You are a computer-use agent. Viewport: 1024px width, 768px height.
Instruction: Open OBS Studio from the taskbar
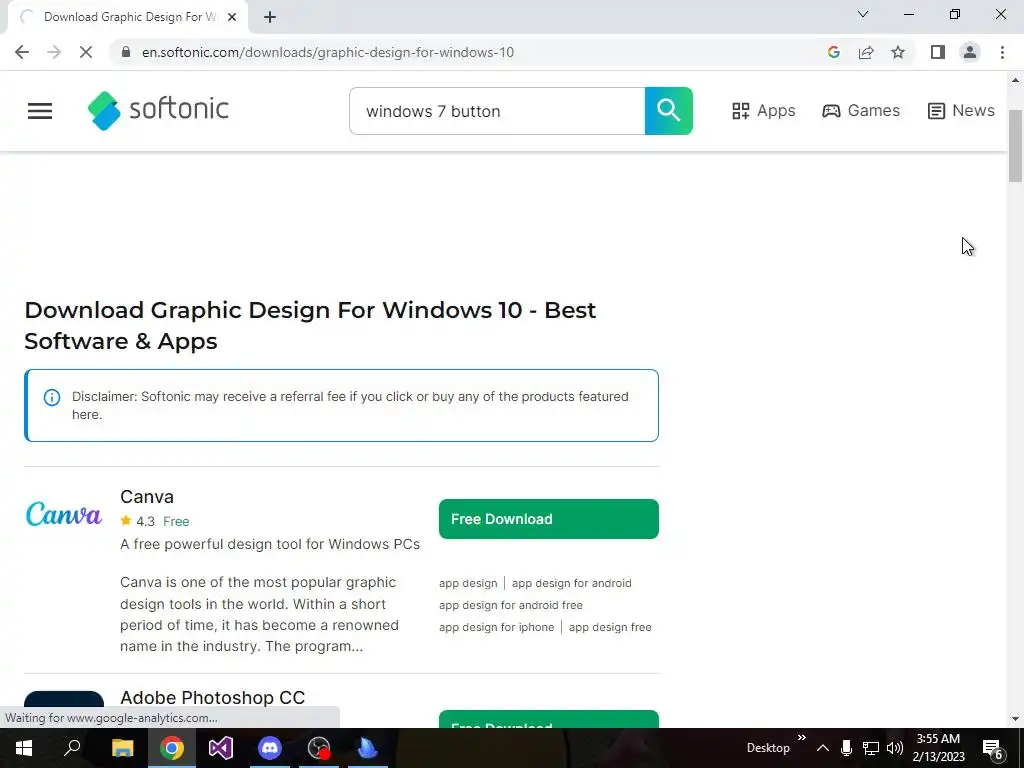coord(319,748)
